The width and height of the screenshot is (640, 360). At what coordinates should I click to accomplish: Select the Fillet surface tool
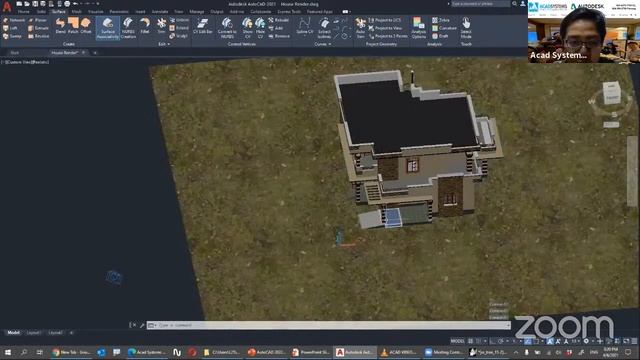point(145,26)
